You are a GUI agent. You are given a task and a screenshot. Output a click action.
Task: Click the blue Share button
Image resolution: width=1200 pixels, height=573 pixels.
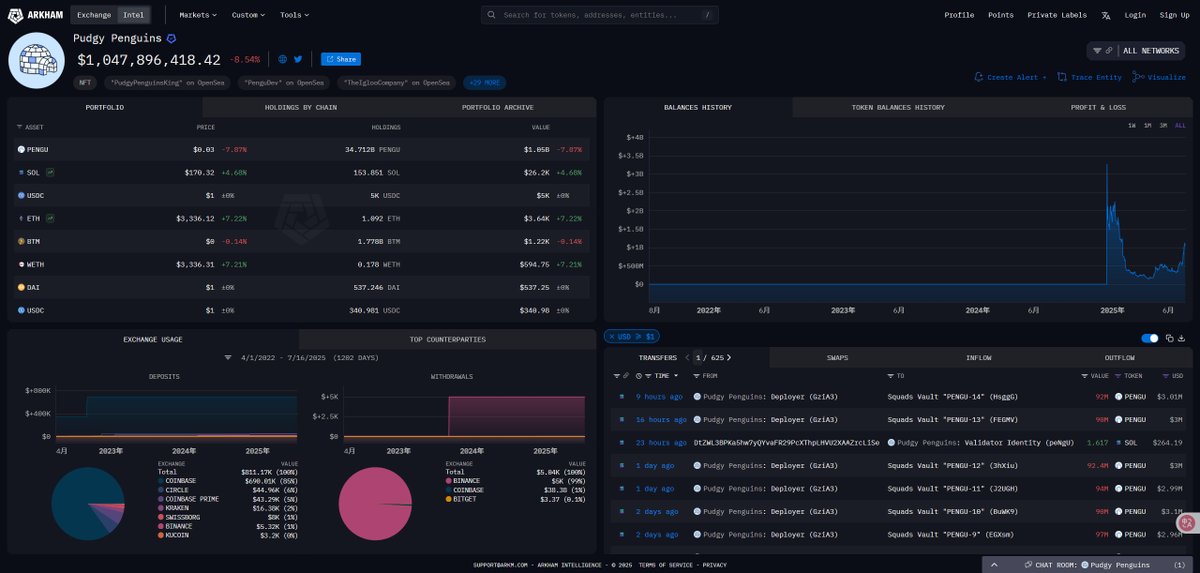(341, 59)
